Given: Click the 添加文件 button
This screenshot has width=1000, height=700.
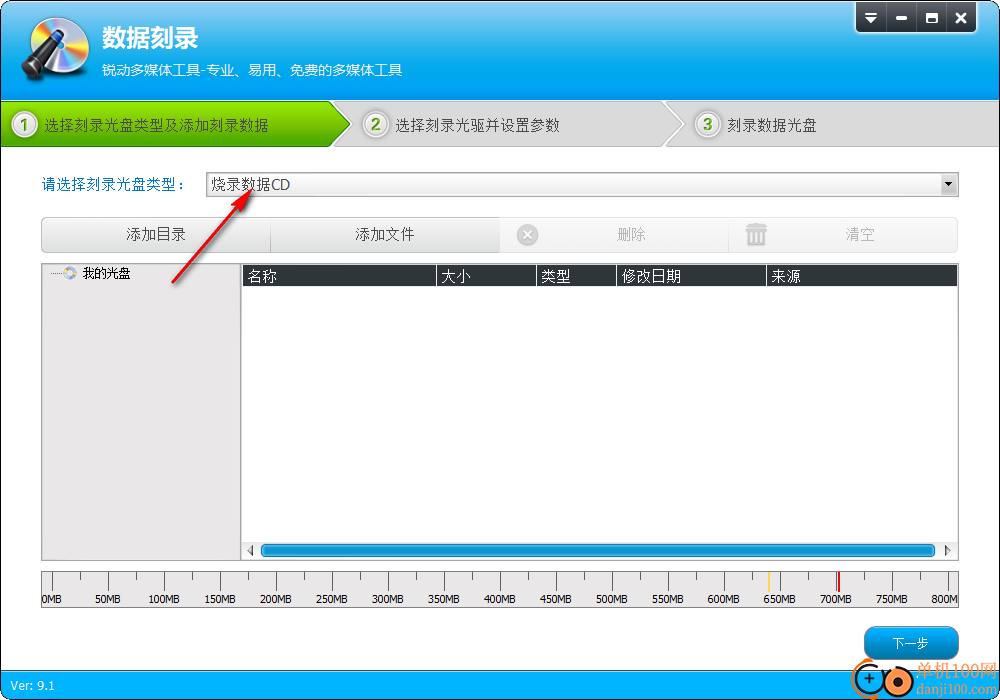Looking at the screenshot, I should (x=385, y=235).
